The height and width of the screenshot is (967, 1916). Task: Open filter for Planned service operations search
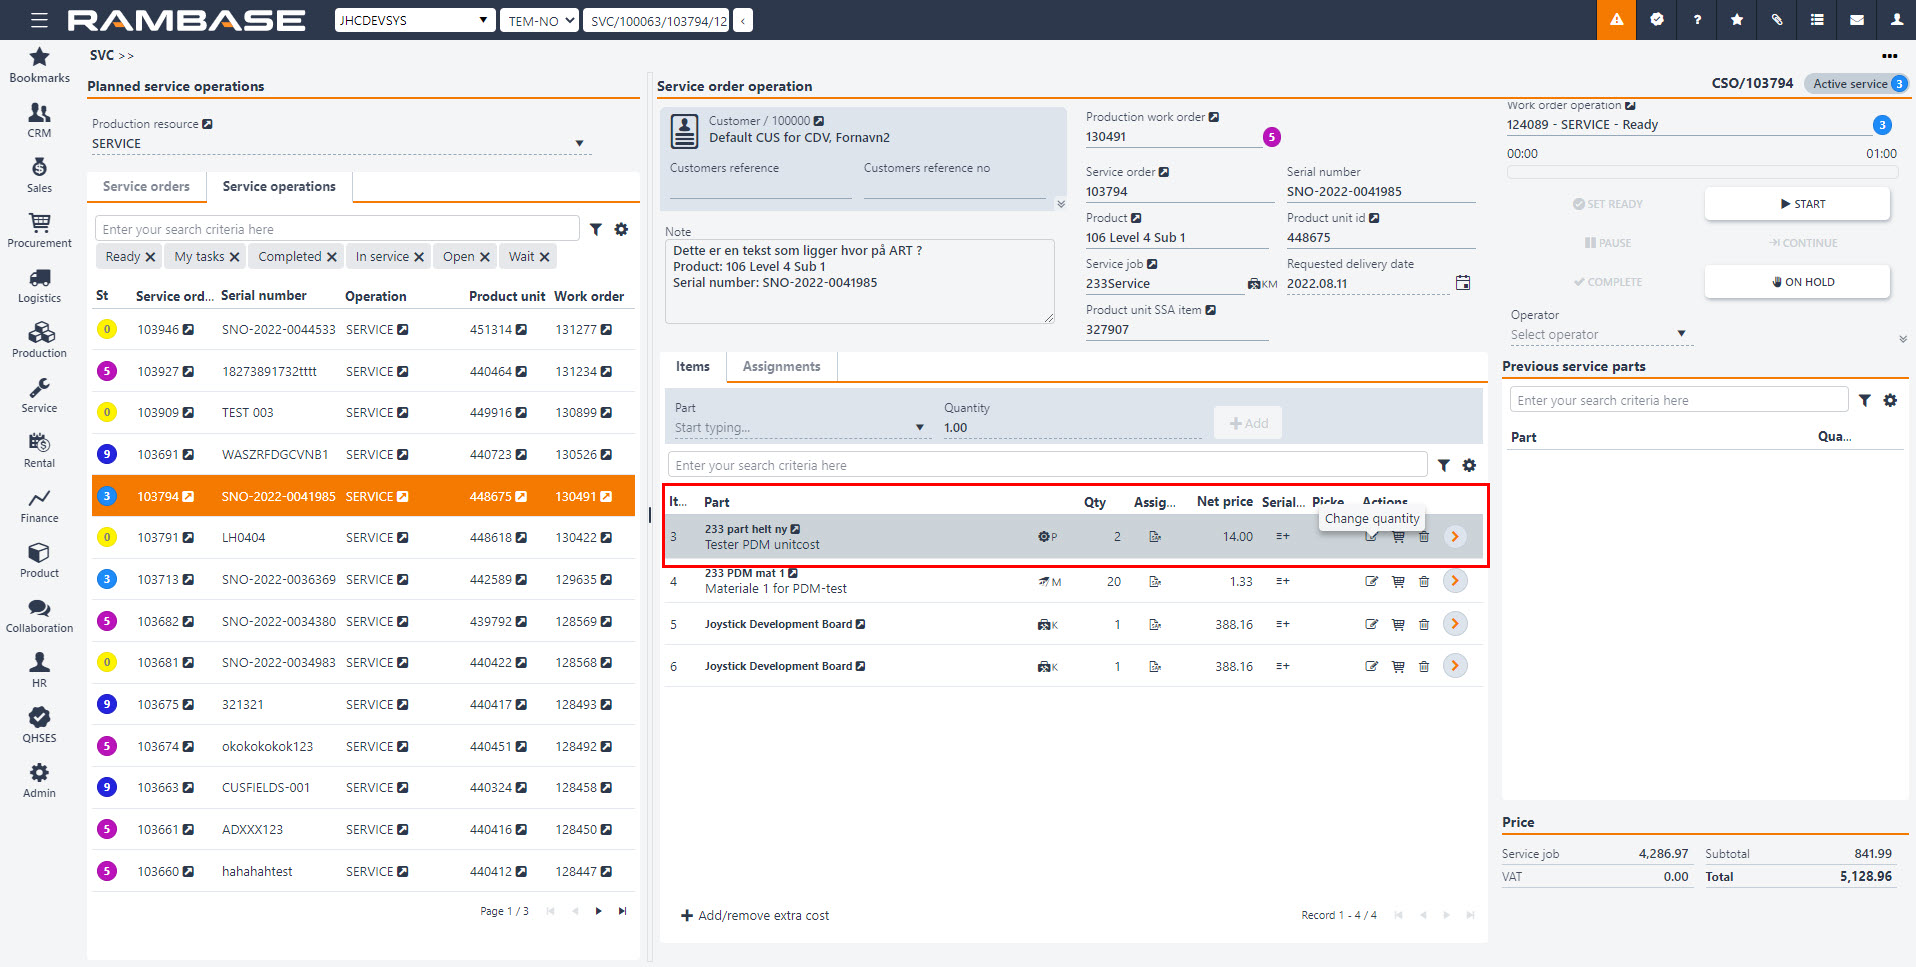(596, 229)
